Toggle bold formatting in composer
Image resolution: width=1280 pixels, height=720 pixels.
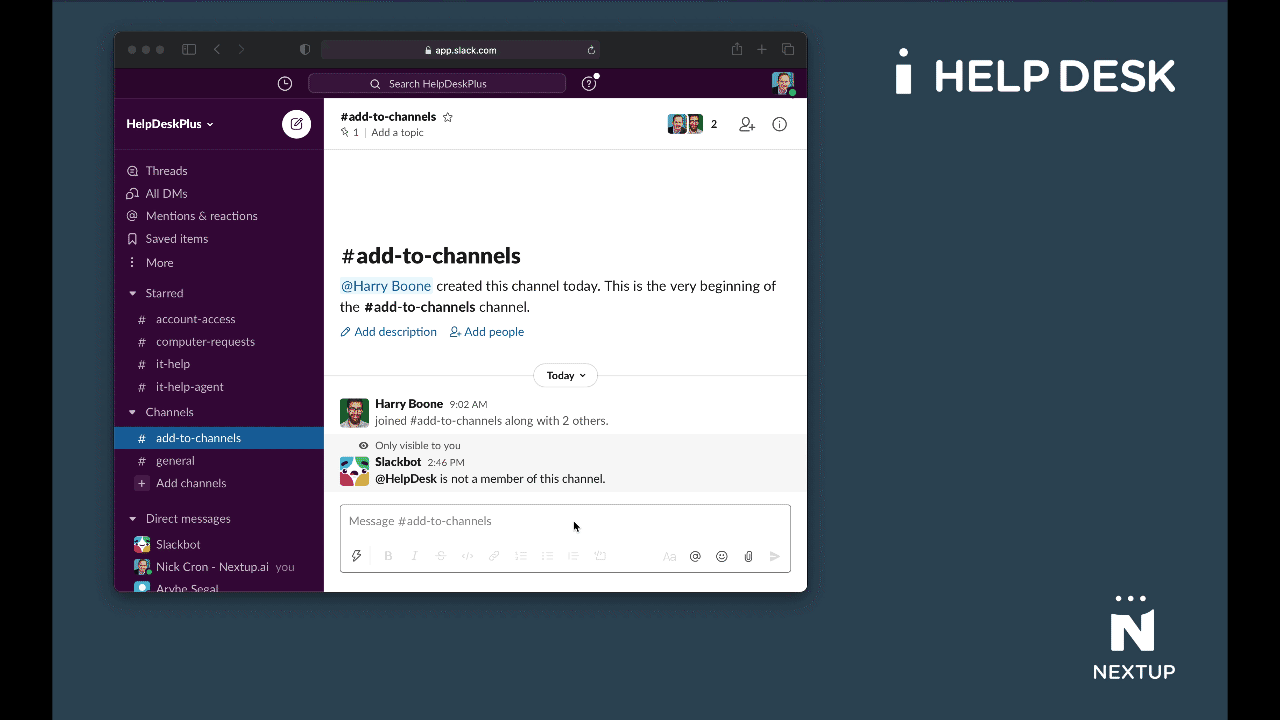388,556
